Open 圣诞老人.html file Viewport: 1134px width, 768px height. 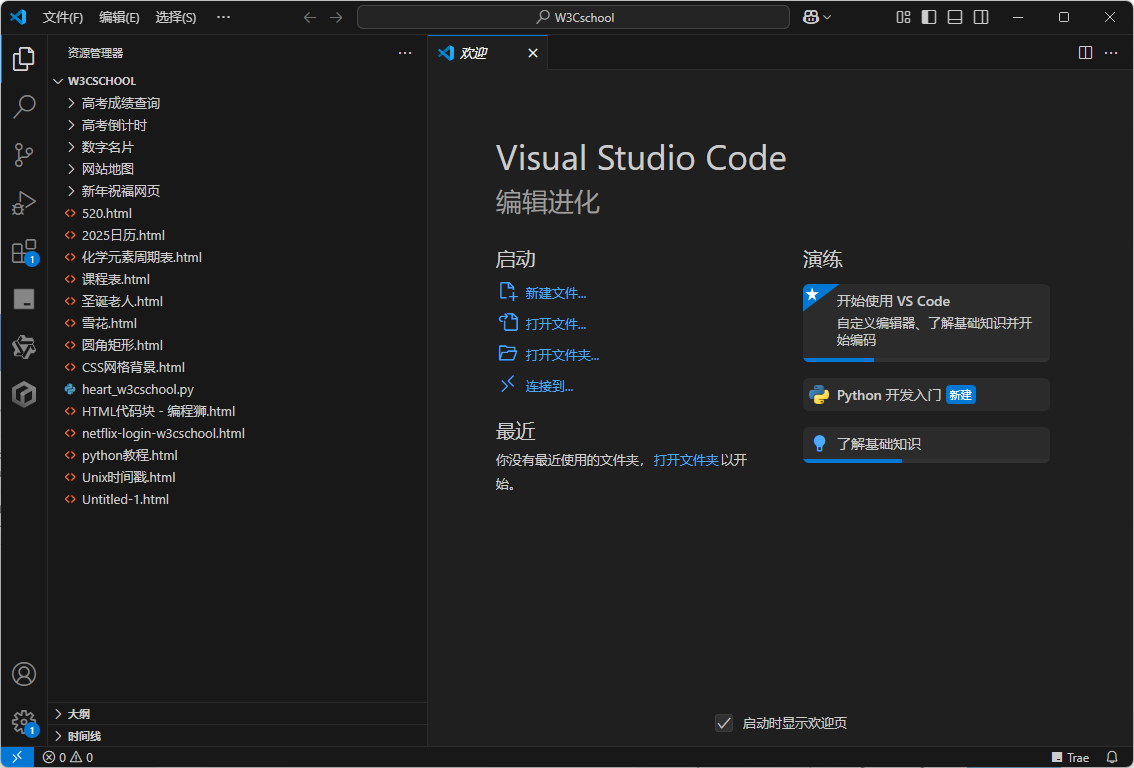tap(237, 302)
